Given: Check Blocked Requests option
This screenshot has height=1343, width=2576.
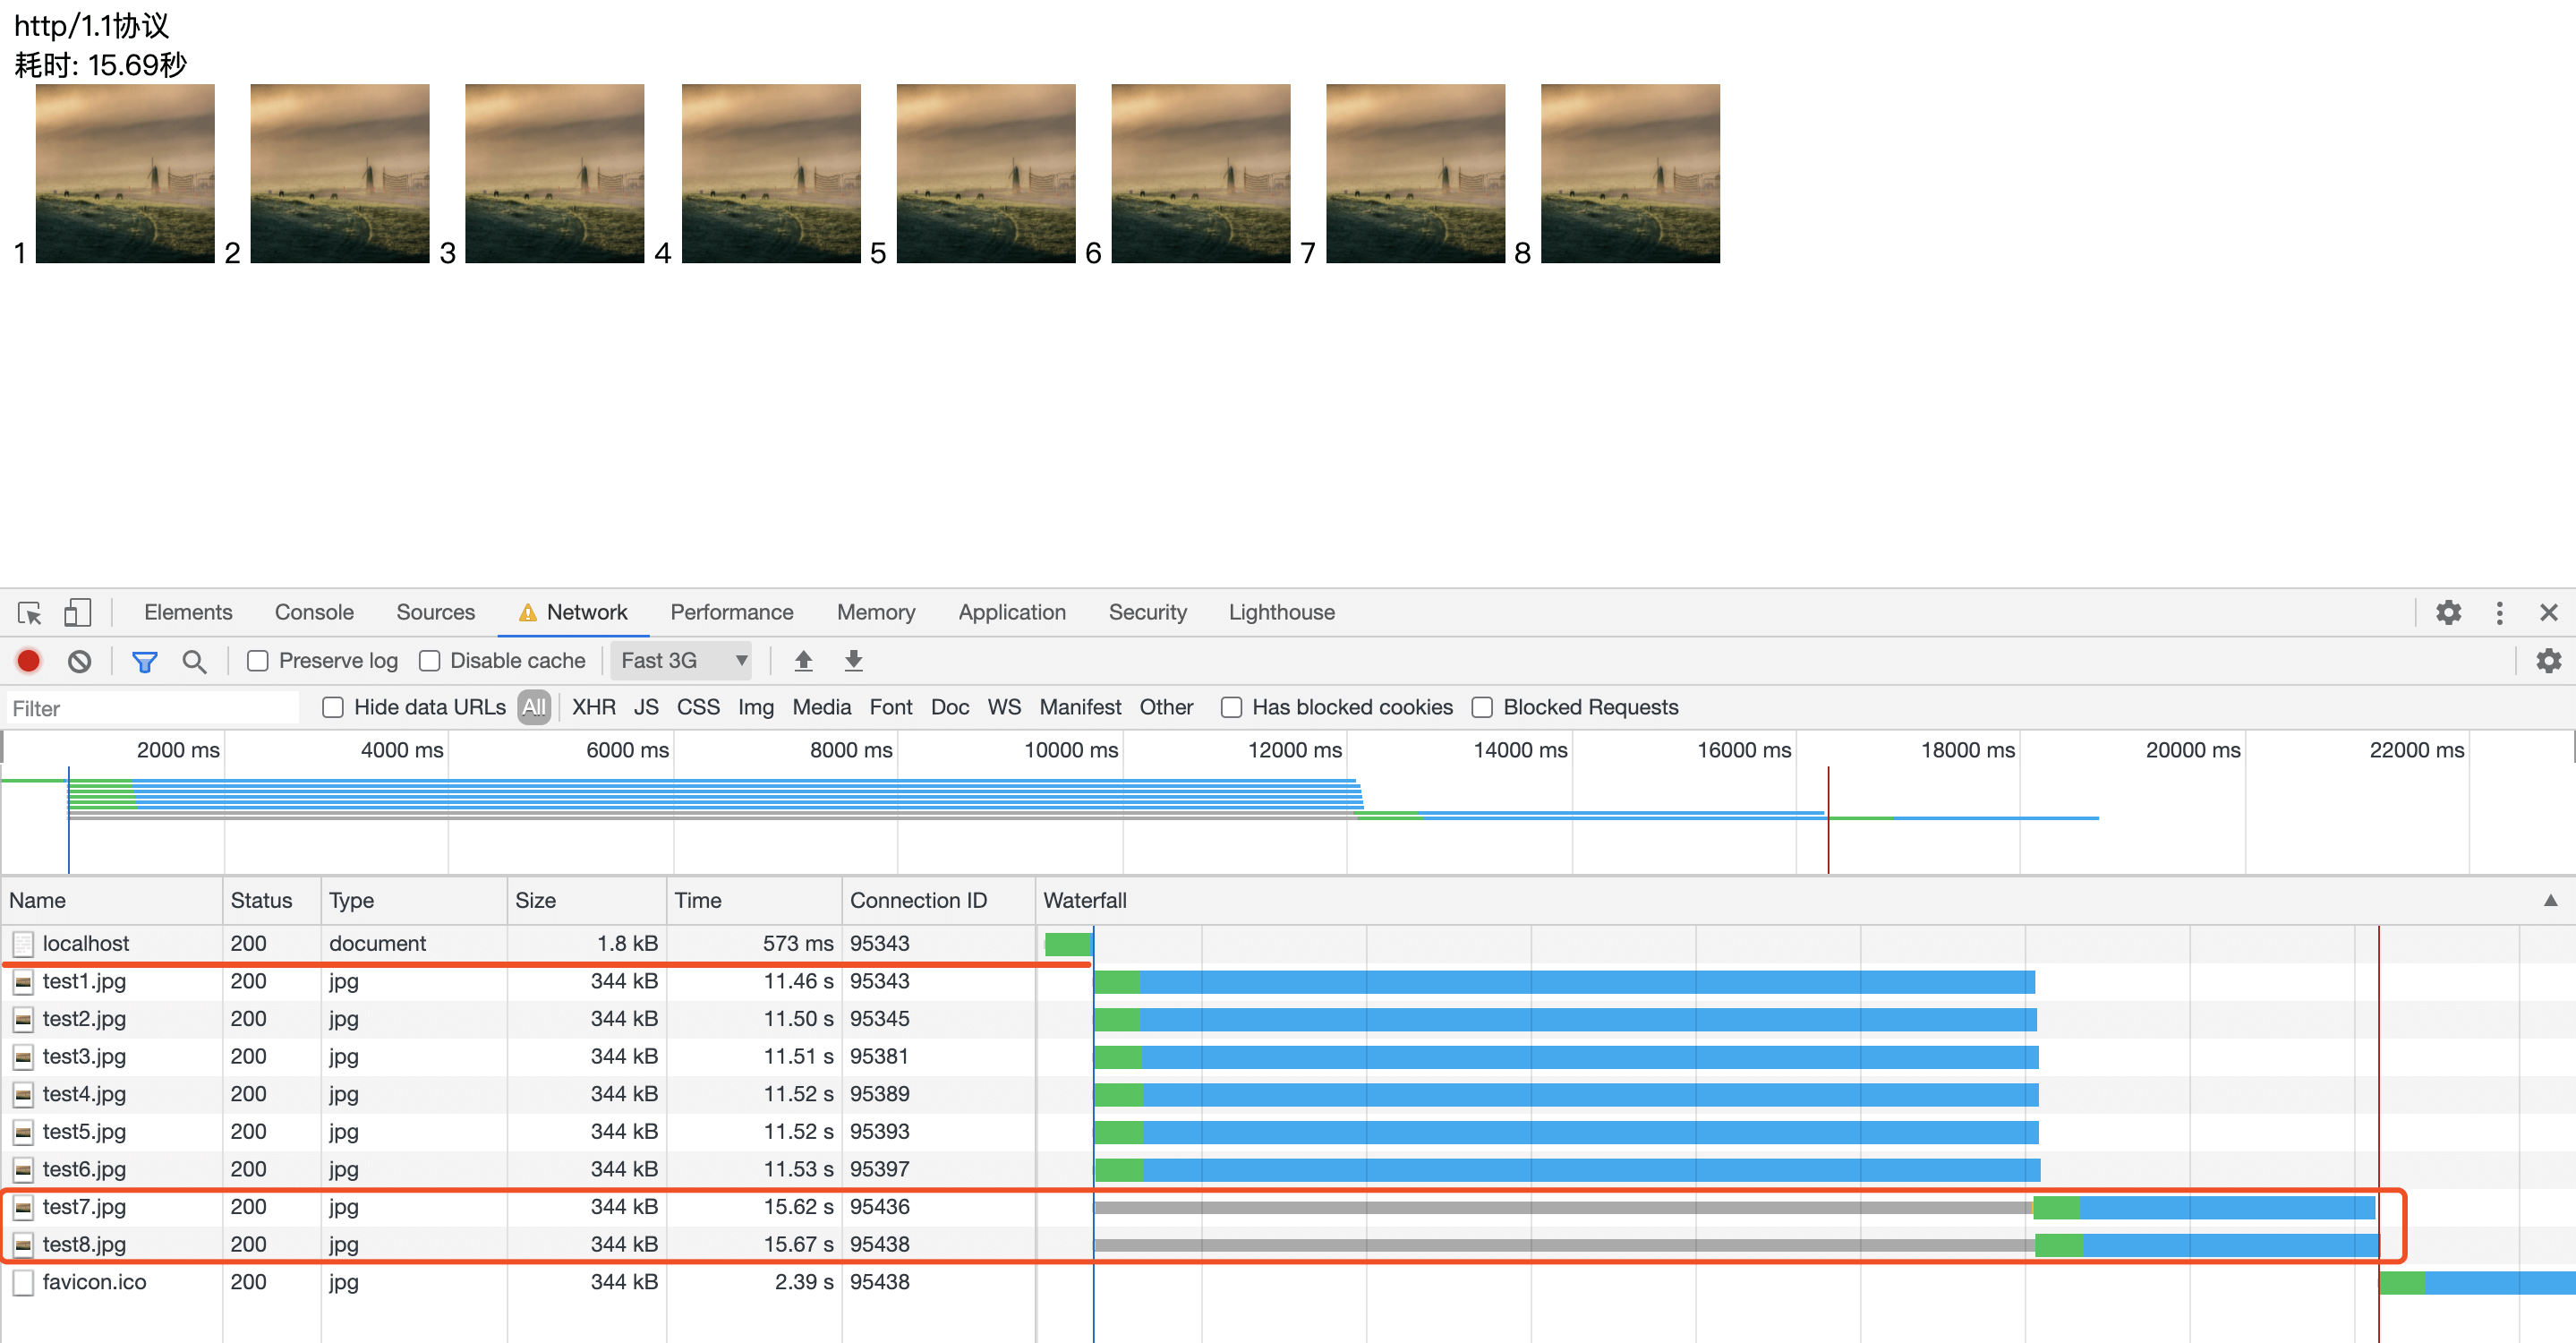Looking at the screenshot, I should [1482, 707].
